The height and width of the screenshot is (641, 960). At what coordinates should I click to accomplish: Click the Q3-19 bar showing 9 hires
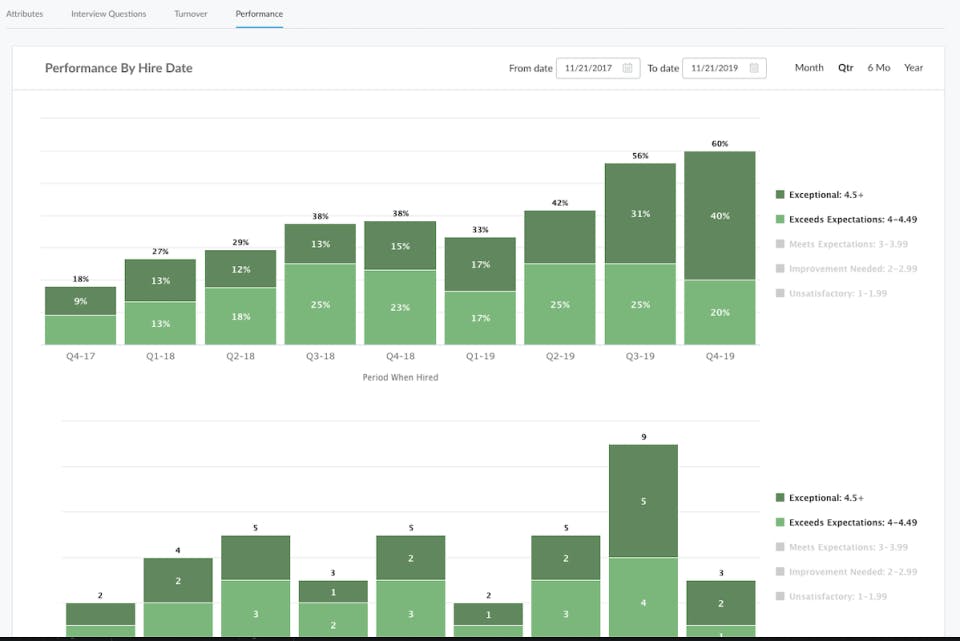coord(643,540)
